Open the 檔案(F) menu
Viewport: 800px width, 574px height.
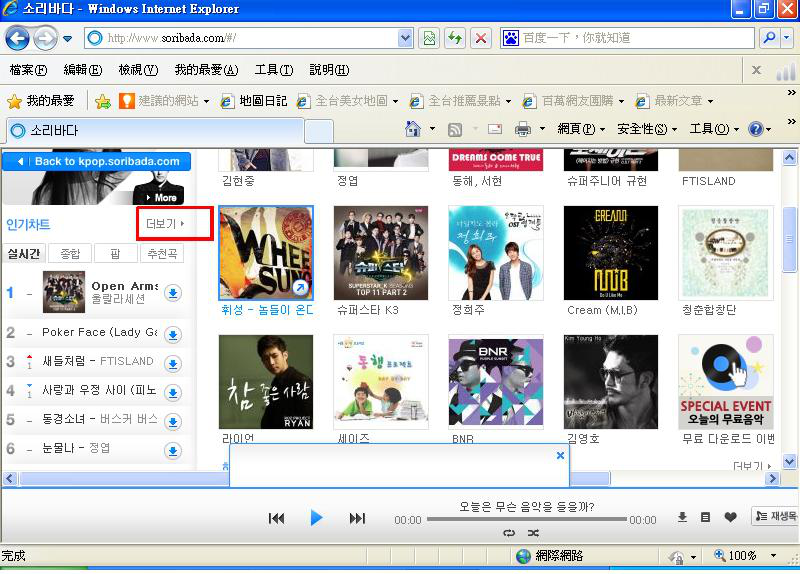(x=29, y=70)
